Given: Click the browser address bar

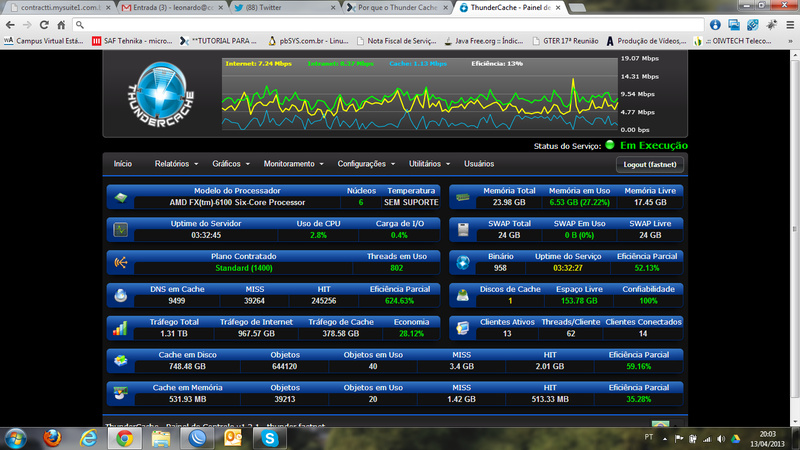Looking at the screenshot, I should 388,24.
